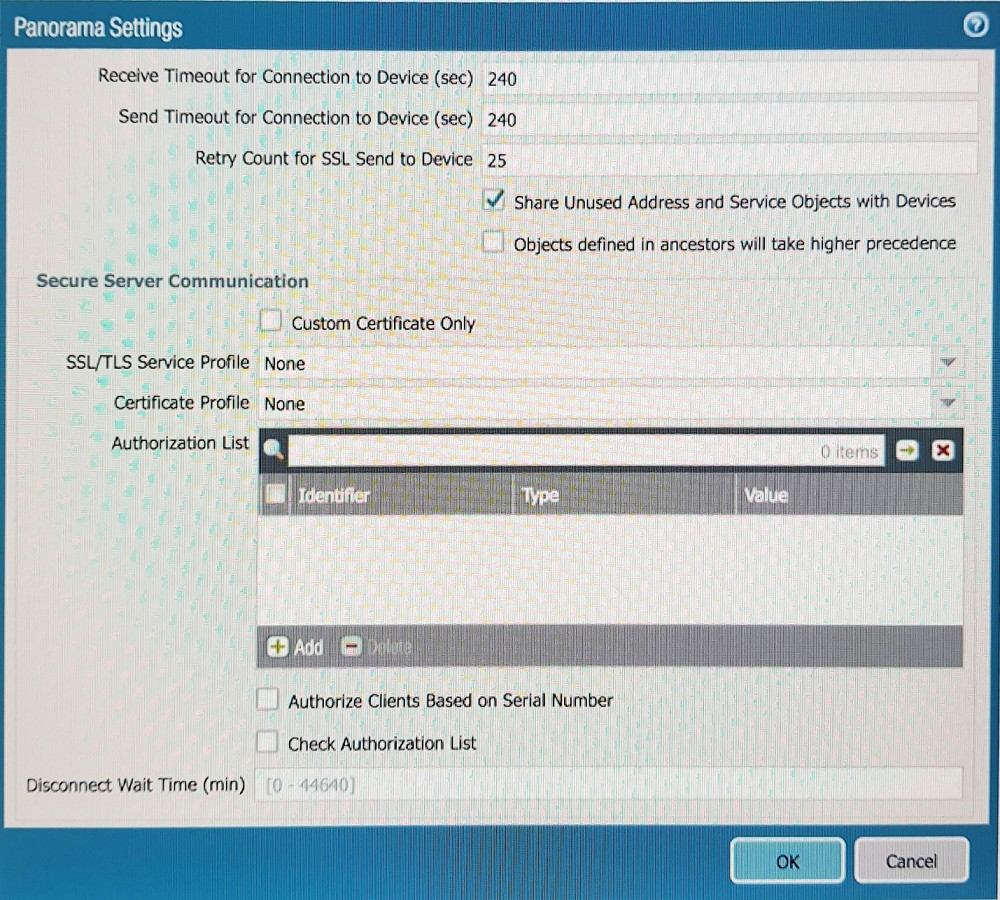Cancel the Panorama Settings dialog
This screenshot has height=900, width=1000.
click(911, 861)
